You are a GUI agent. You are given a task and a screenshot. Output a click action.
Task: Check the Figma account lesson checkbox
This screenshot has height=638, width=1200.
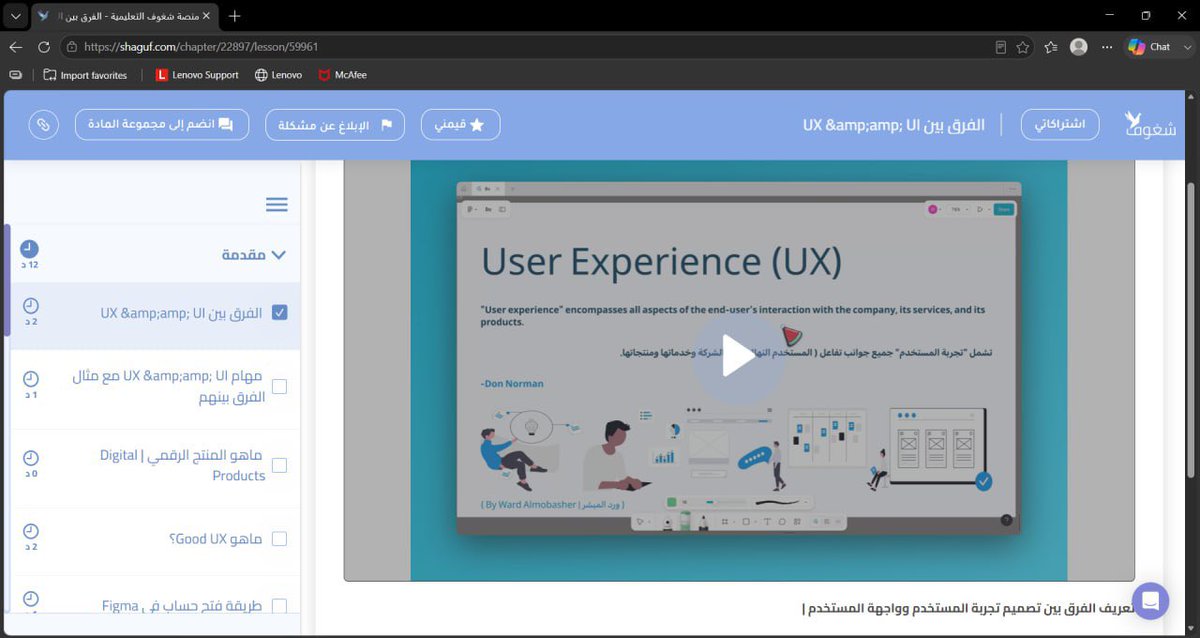(279, 606)
